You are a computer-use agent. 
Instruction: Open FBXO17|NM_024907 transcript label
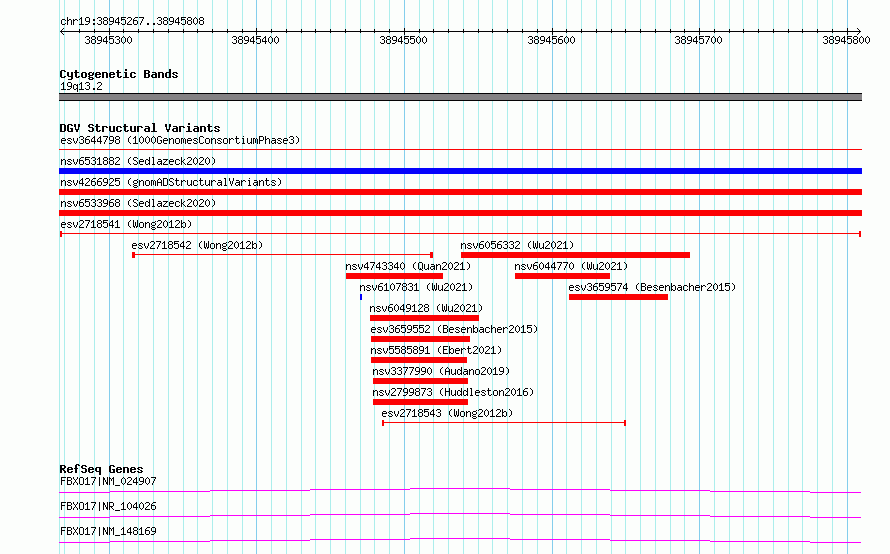(x=108, y=481)
